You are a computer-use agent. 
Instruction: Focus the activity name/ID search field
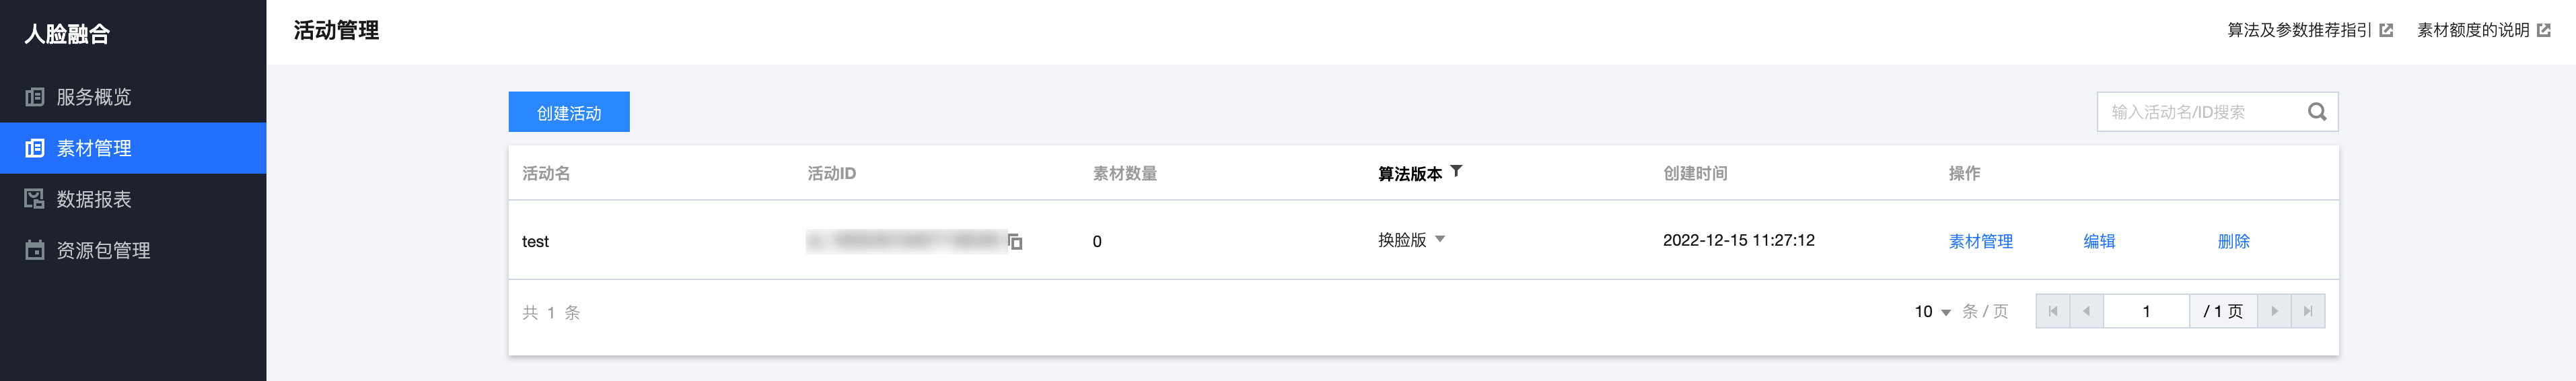[2200, 112]
